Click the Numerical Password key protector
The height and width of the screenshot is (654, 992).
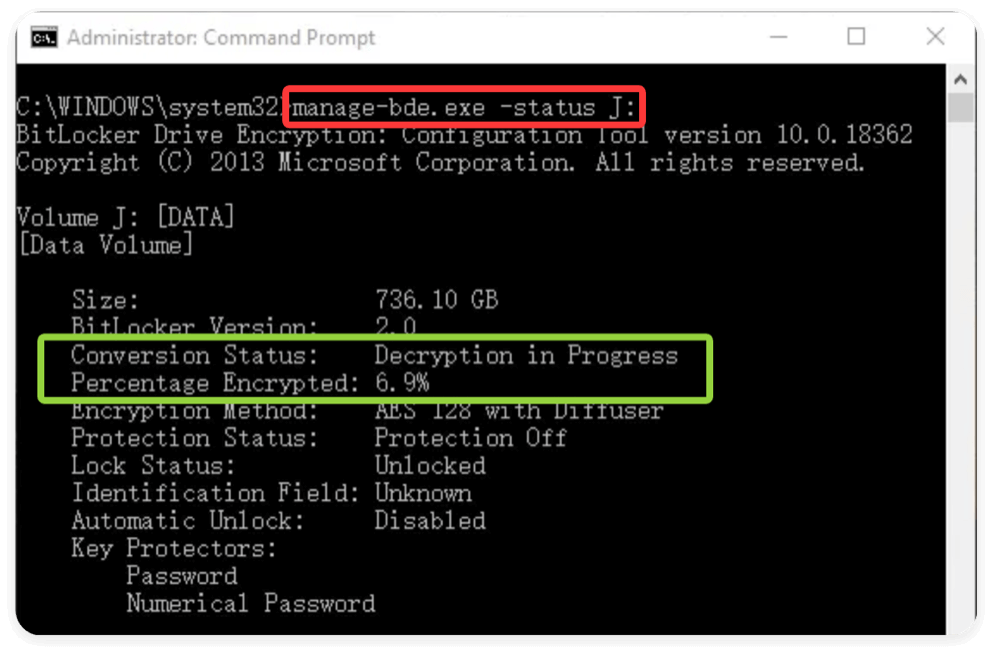pos(250,603)
